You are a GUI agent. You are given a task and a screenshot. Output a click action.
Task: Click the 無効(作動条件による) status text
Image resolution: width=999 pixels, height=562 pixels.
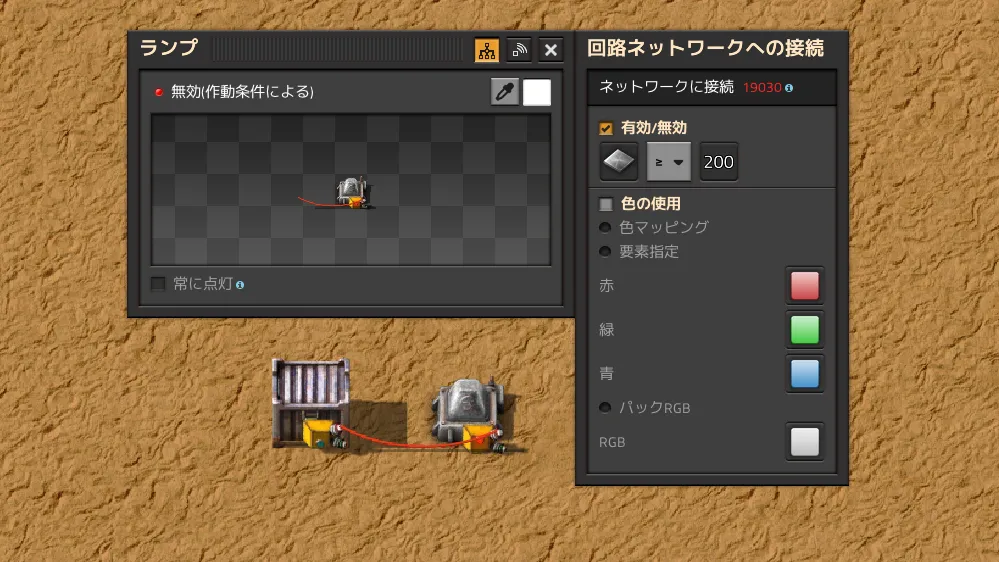click(242, 92)
